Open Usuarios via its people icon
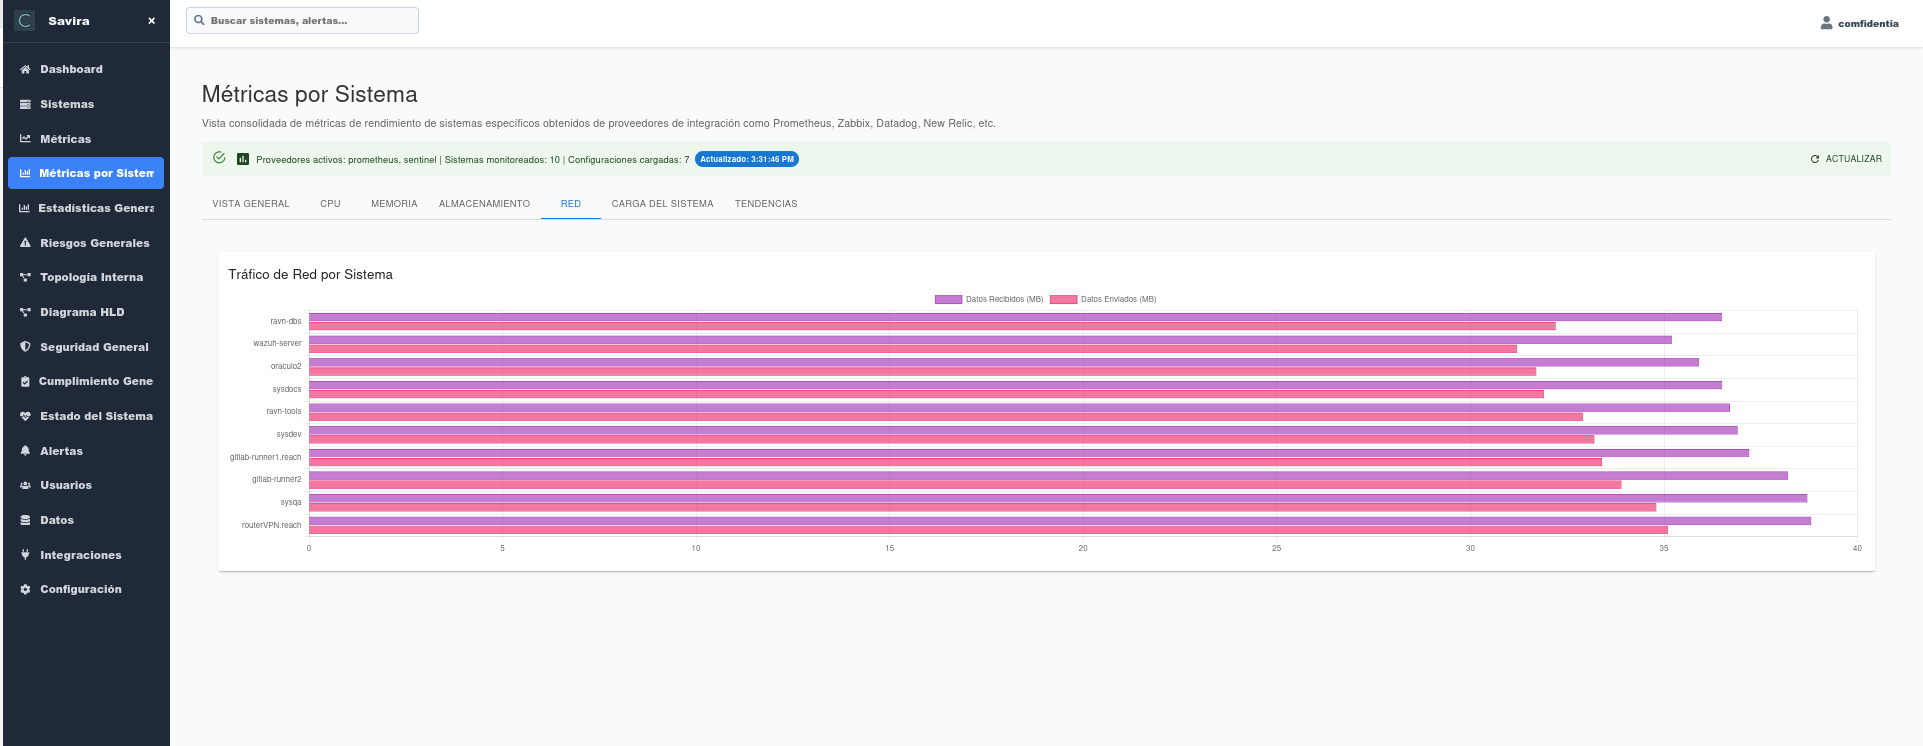This screenshot has height=746, width=1923. [25, 486]
